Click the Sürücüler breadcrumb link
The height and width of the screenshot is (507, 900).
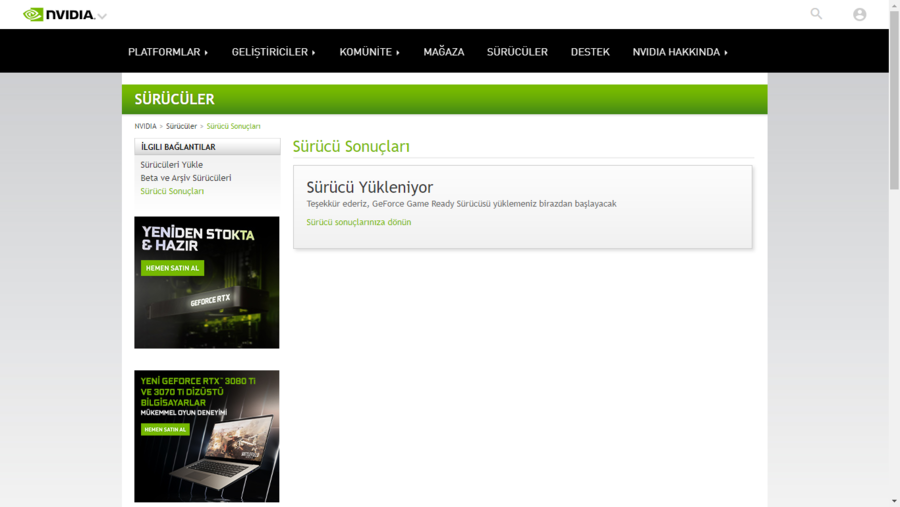[x=181, y=126]
